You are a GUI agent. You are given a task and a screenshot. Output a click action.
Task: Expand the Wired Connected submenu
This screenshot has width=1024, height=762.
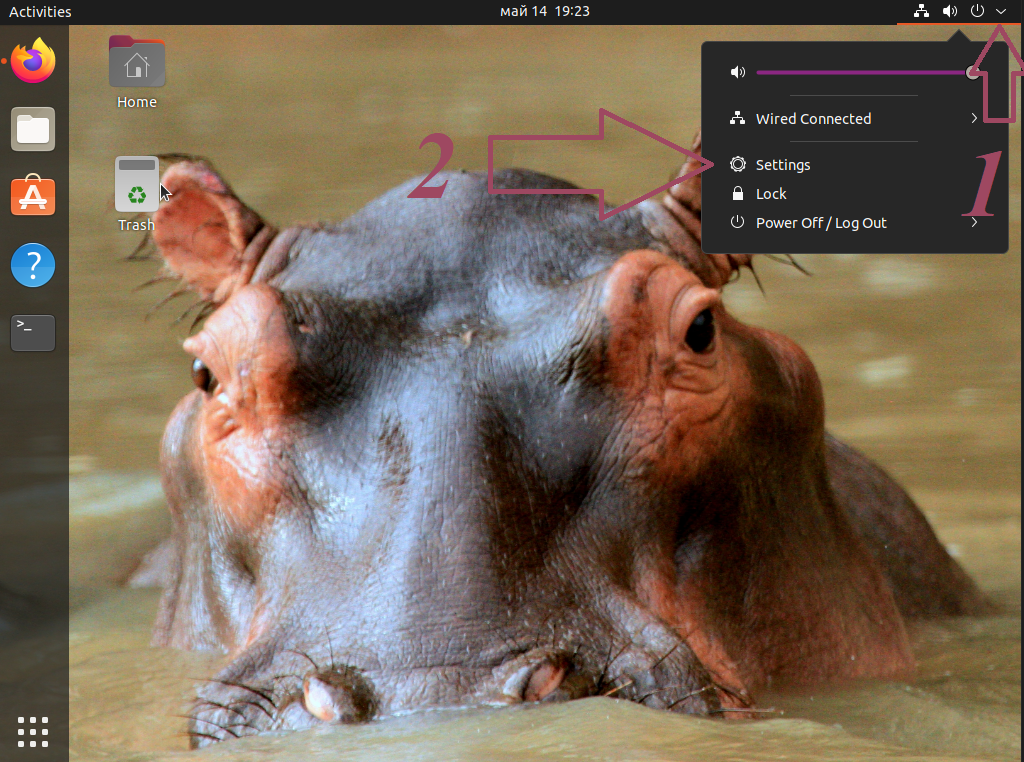pyautogui.click(x=855, y=119)
